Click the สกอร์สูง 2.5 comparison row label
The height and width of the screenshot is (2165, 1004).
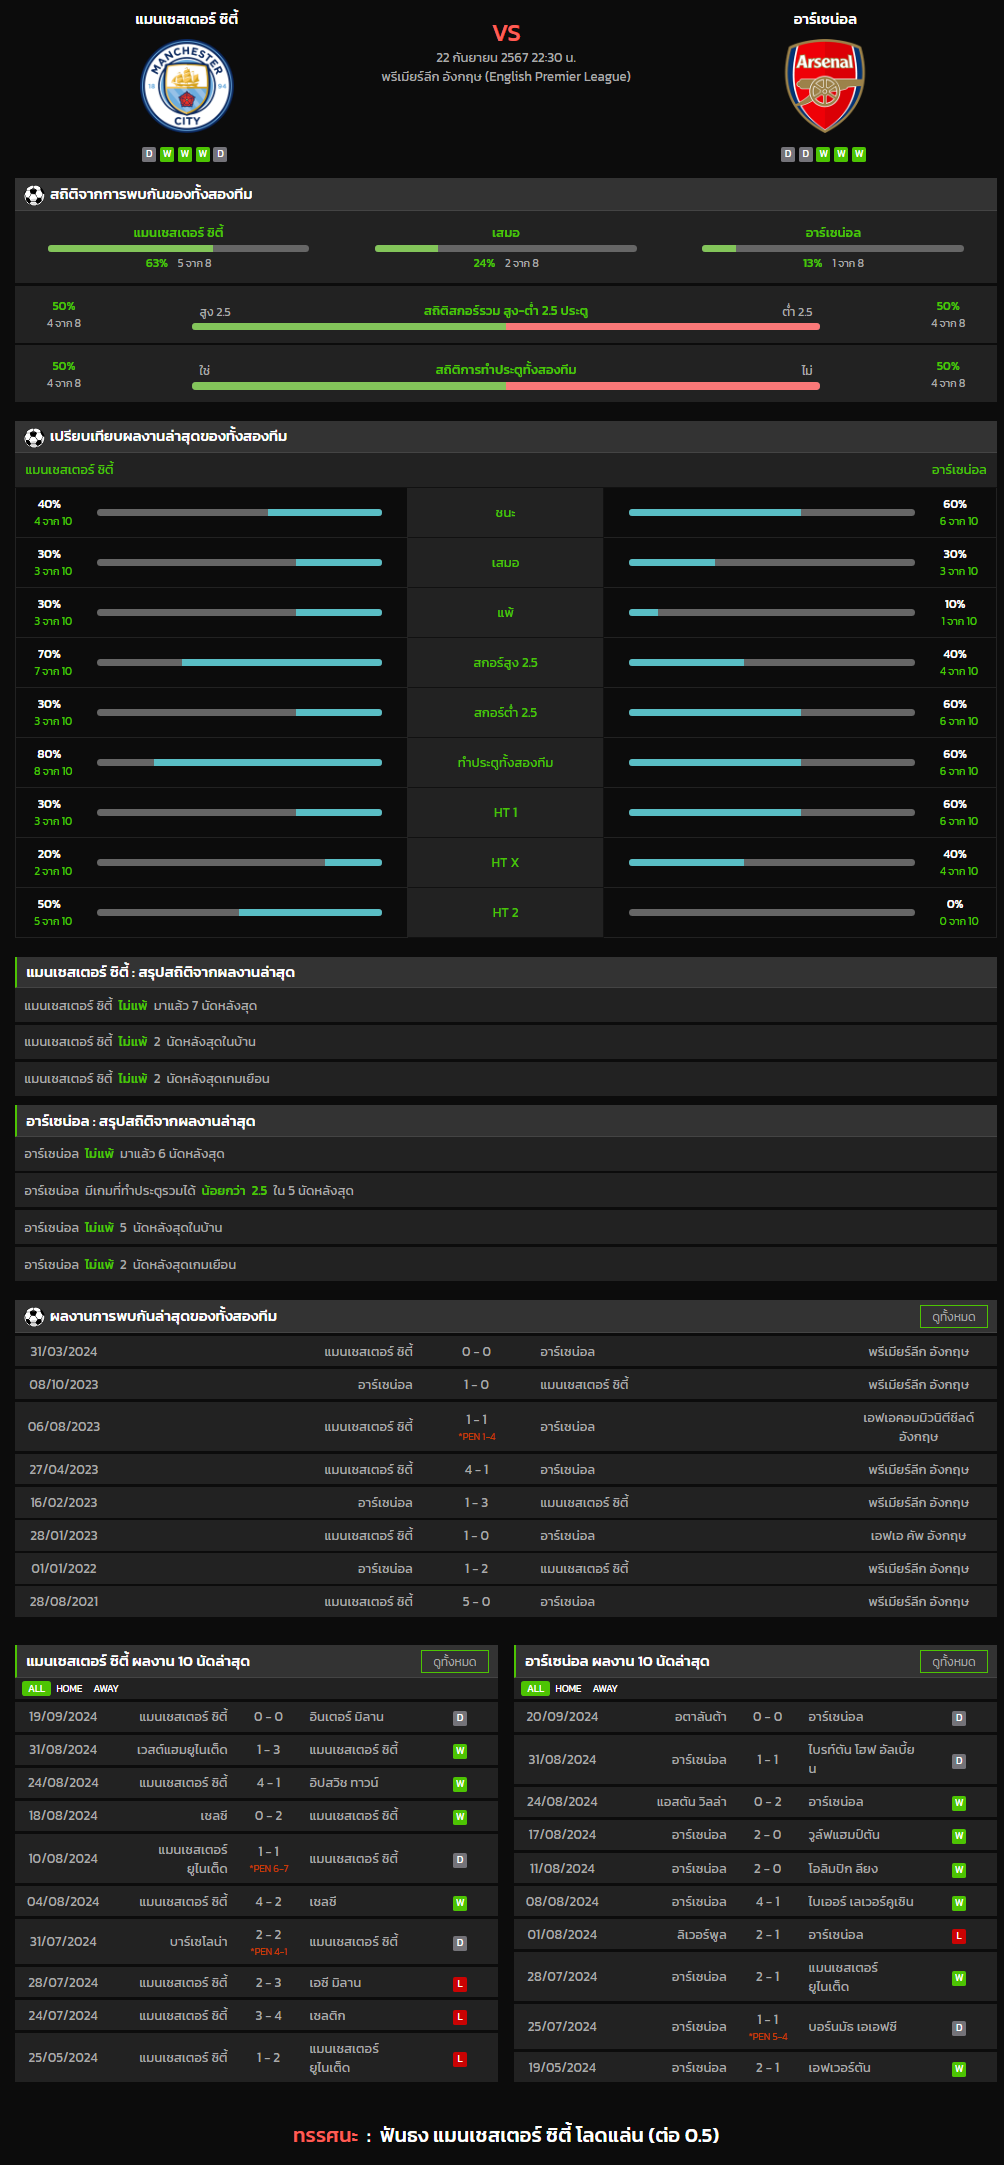(505, 663)
